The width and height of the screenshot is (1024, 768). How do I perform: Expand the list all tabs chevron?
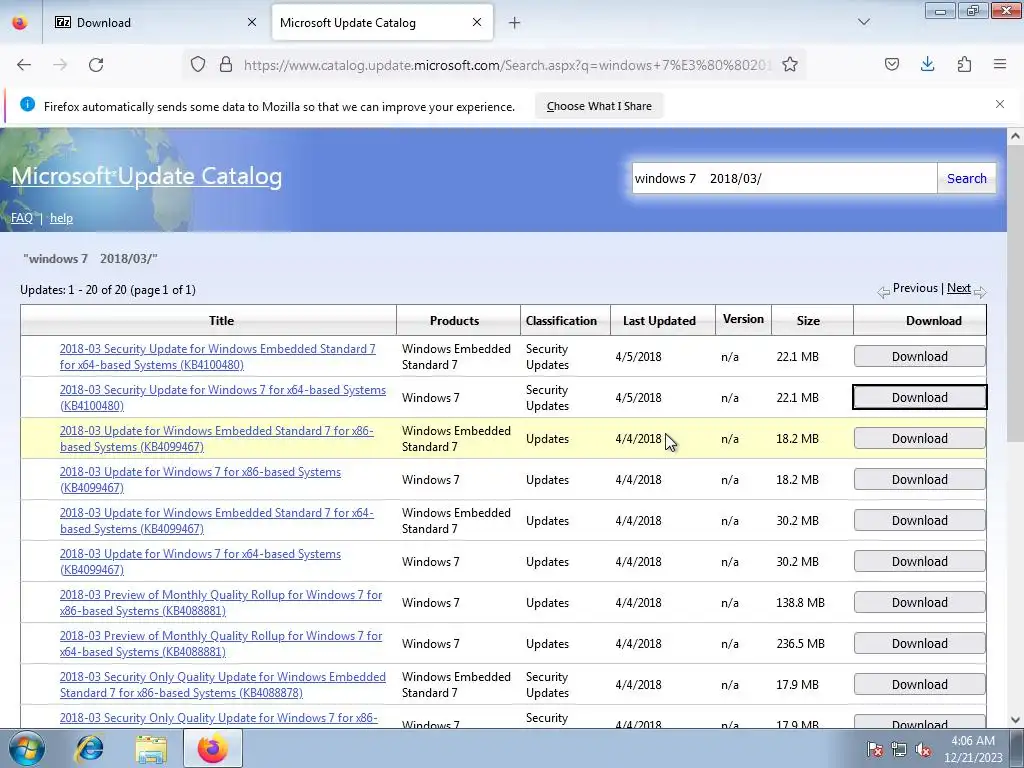click(864, 22)
